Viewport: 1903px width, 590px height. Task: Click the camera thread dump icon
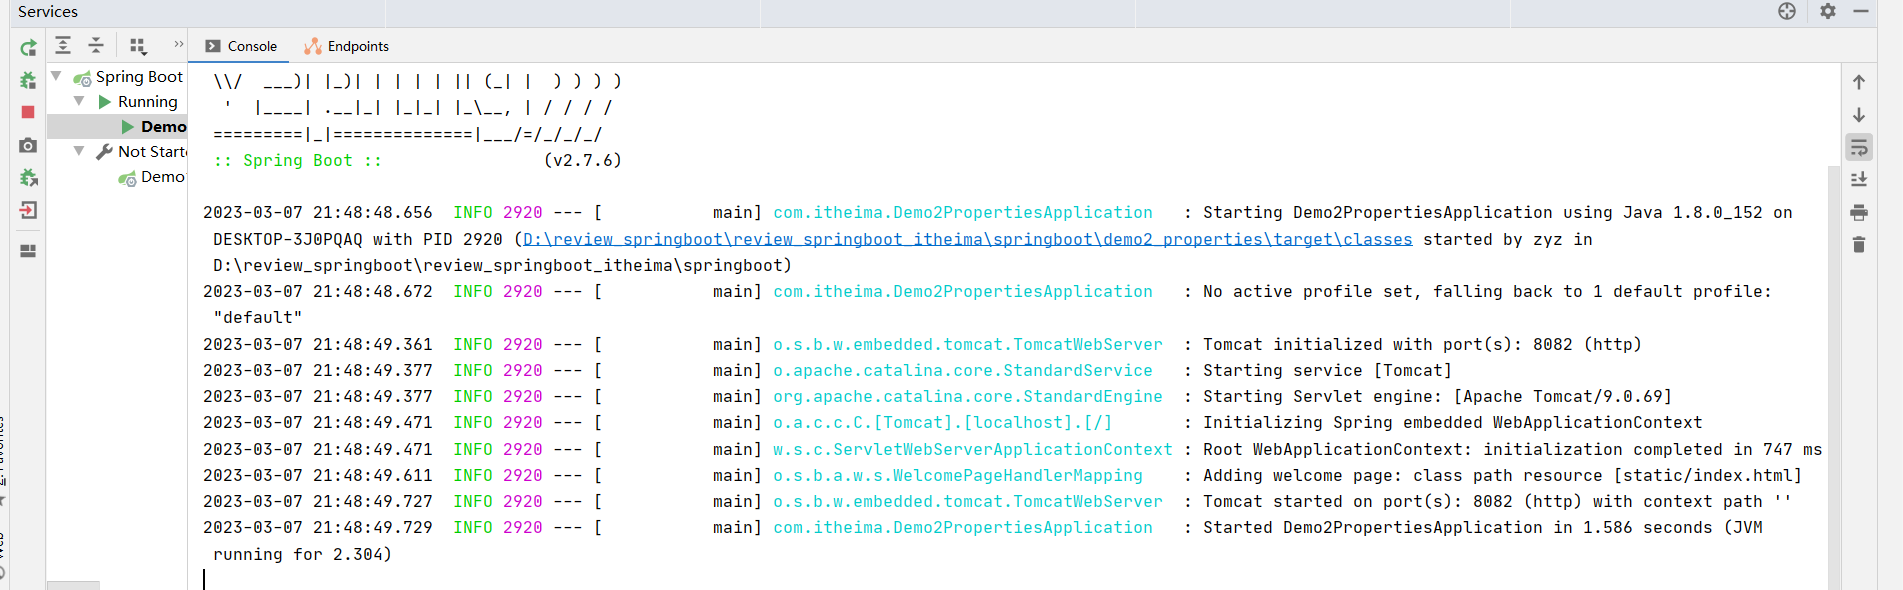28,145
